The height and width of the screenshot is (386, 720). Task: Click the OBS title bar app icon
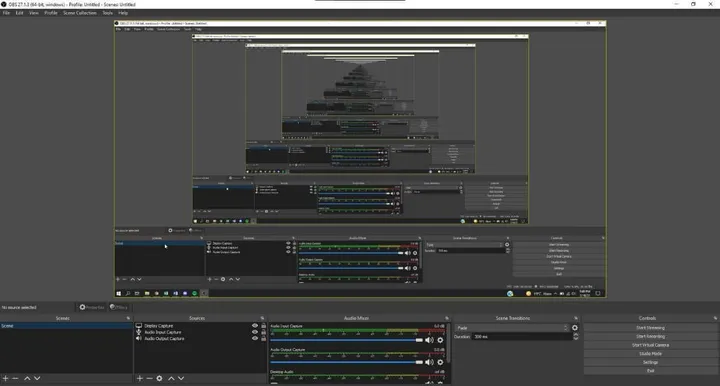(x=4, y=4)
